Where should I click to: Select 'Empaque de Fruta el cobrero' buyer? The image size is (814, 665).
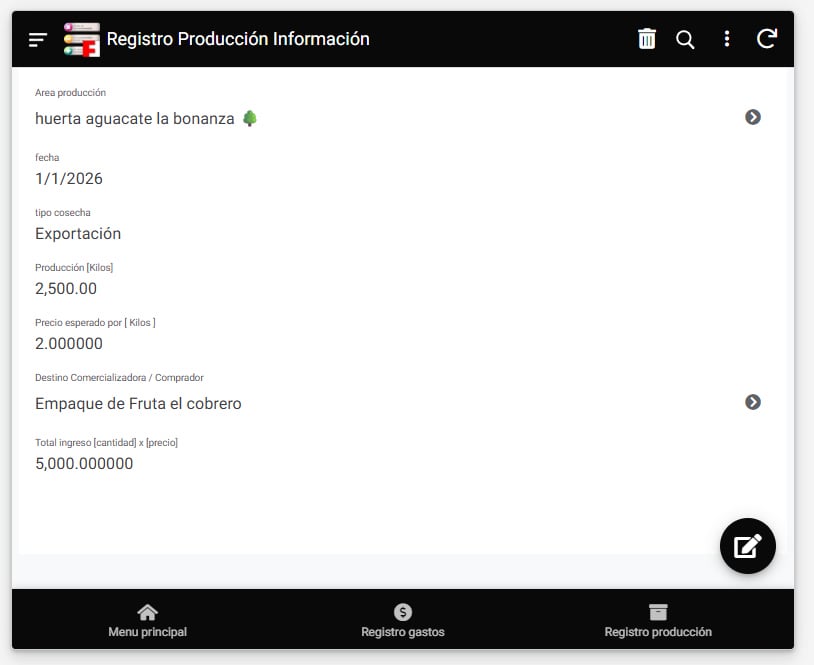138,404
